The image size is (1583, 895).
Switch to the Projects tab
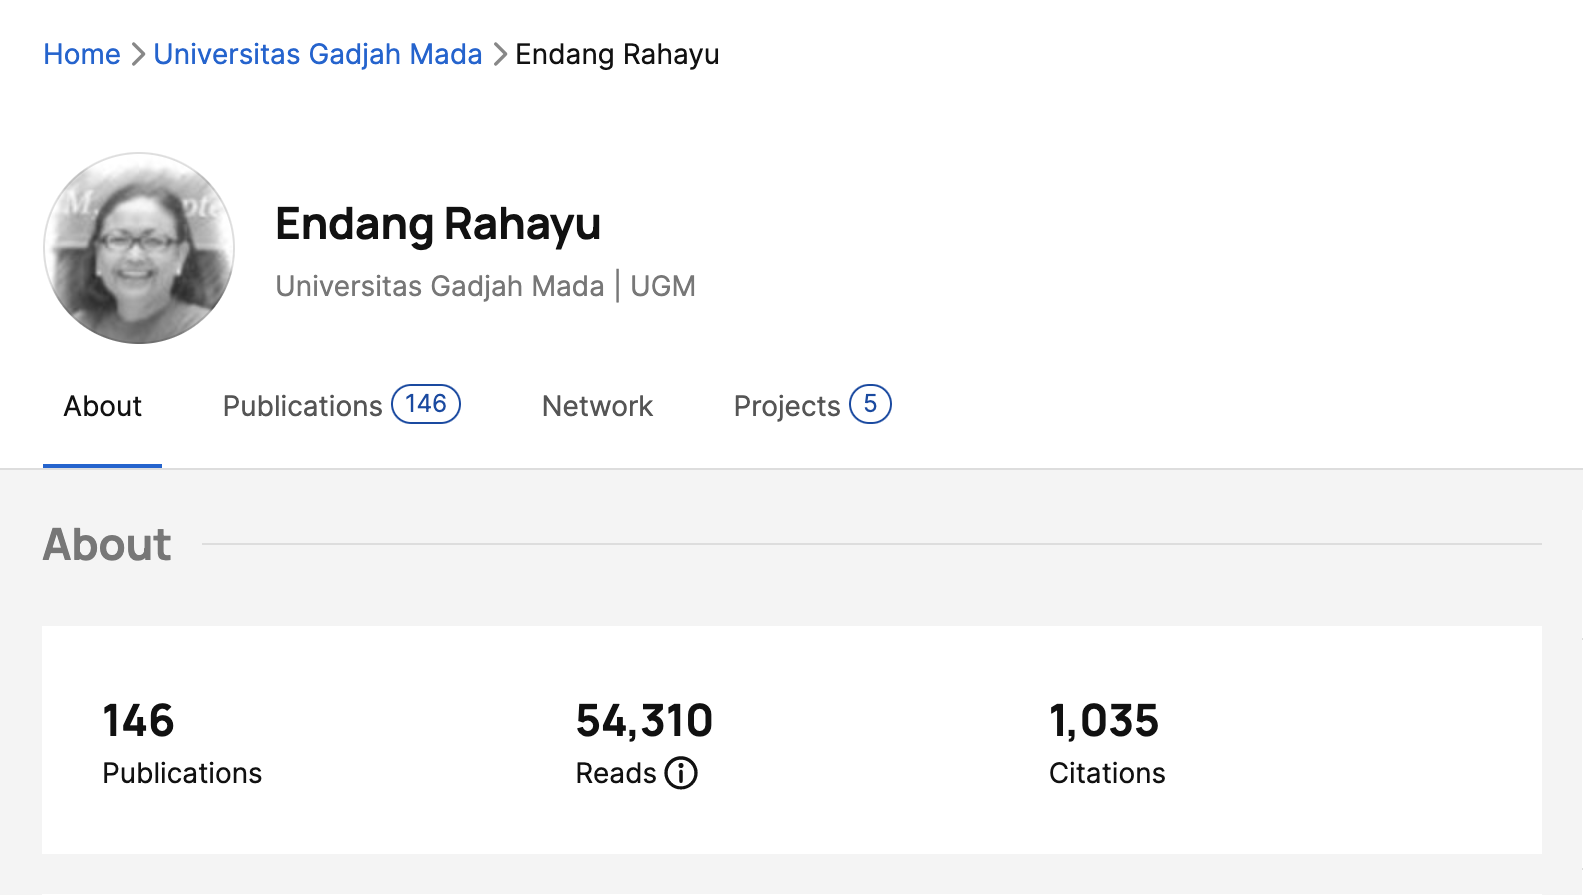(787, 406)
